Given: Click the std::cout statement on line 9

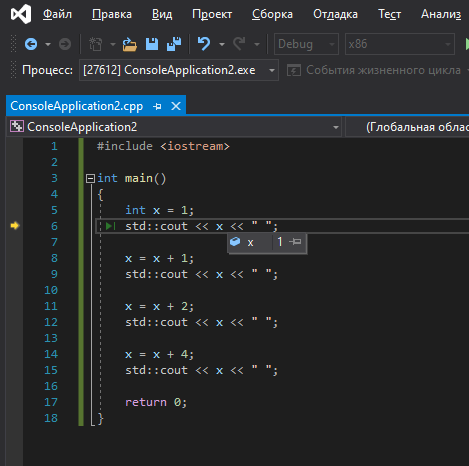Looking at the screenshot, I should click(201, 274).
